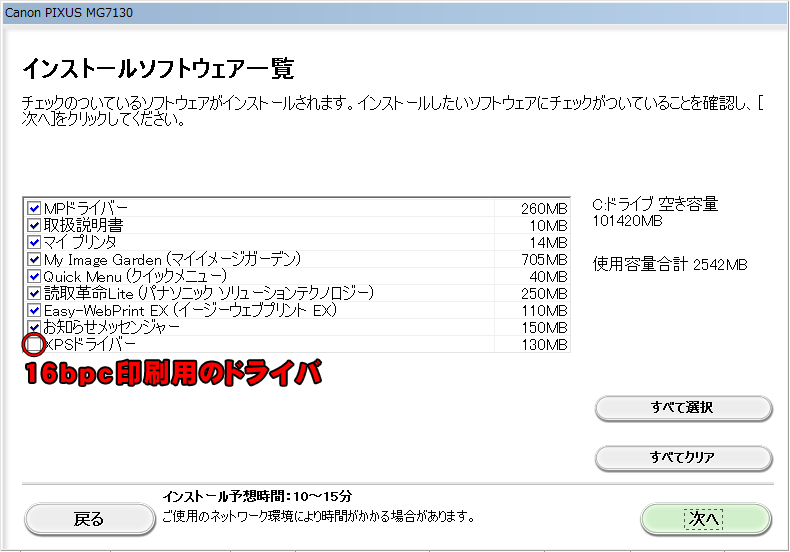Click the 14MB size value
The height and width of the screenshot is (552, 790).
pos(548,243)
